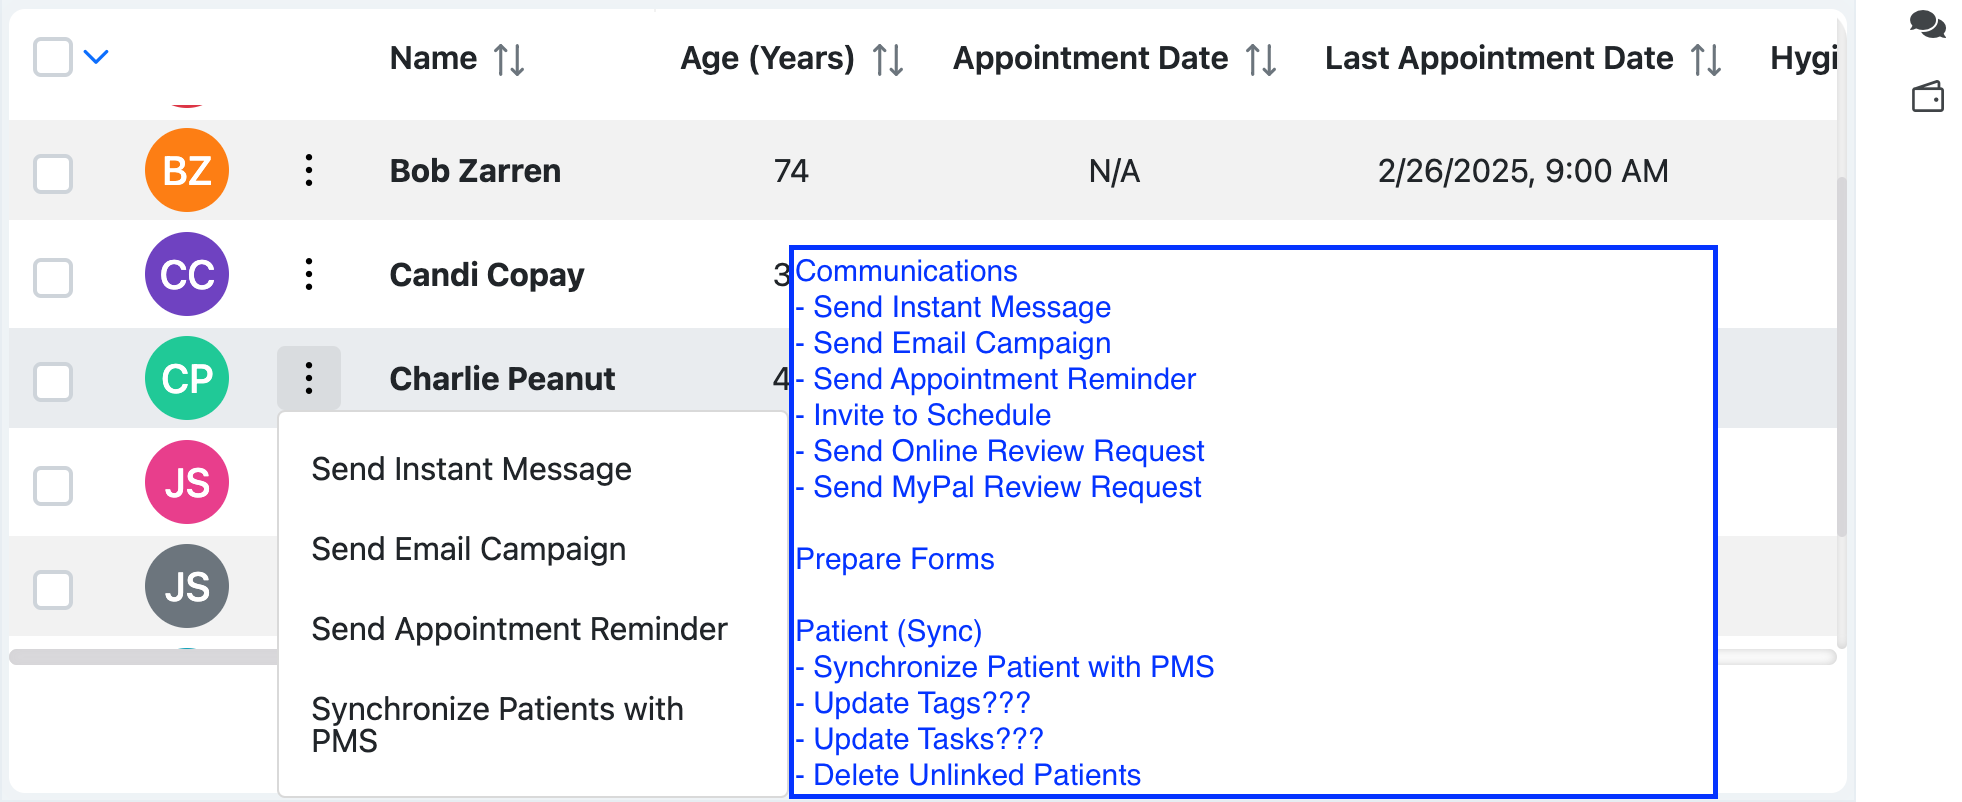Open Bob Zarren's three-dot actions menu
1962x802 pixels.
click(x=309, y=171)
